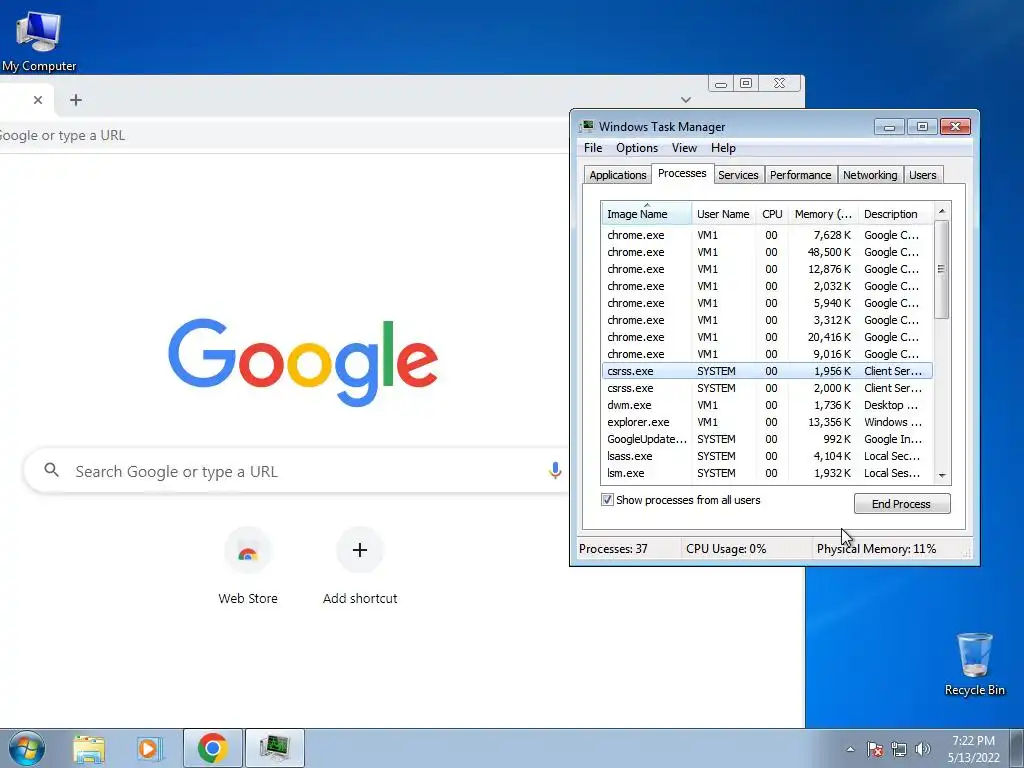Select chrome.exe row using 20,416 K
Image resolution: width=1024 pixels, height=768 pixels.
pos(767,337)
